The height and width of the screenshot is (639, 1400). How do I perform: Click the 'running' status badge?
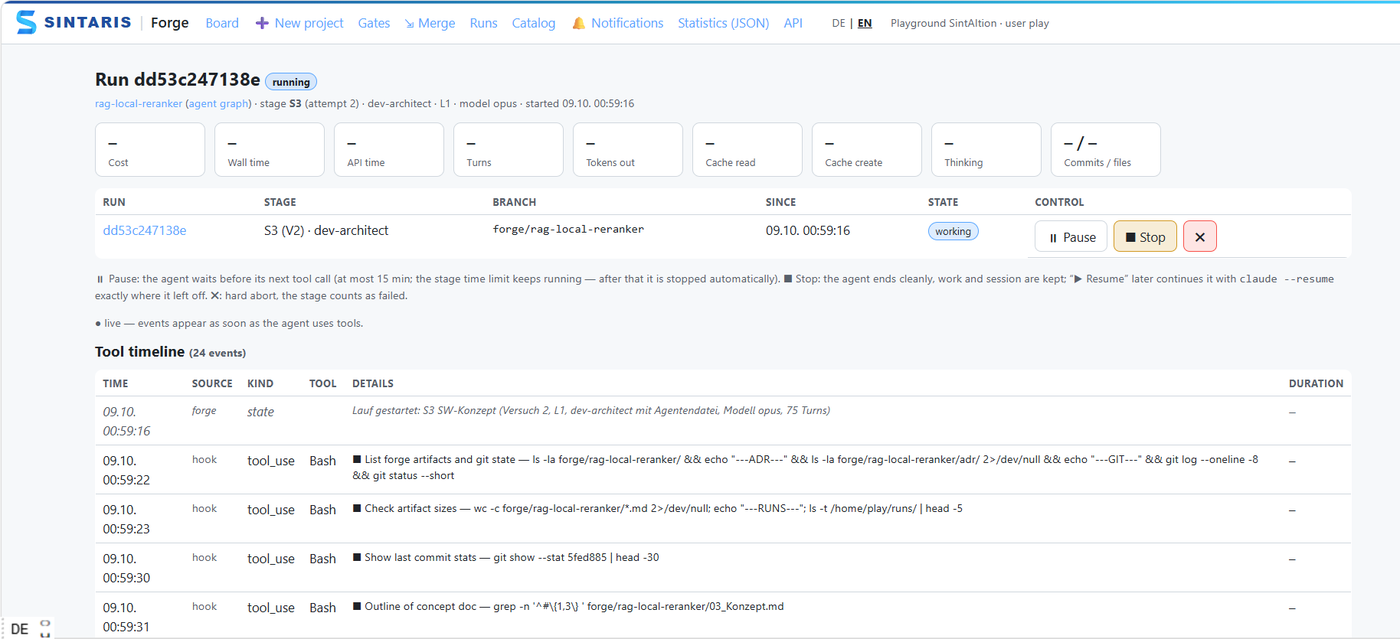291,82
